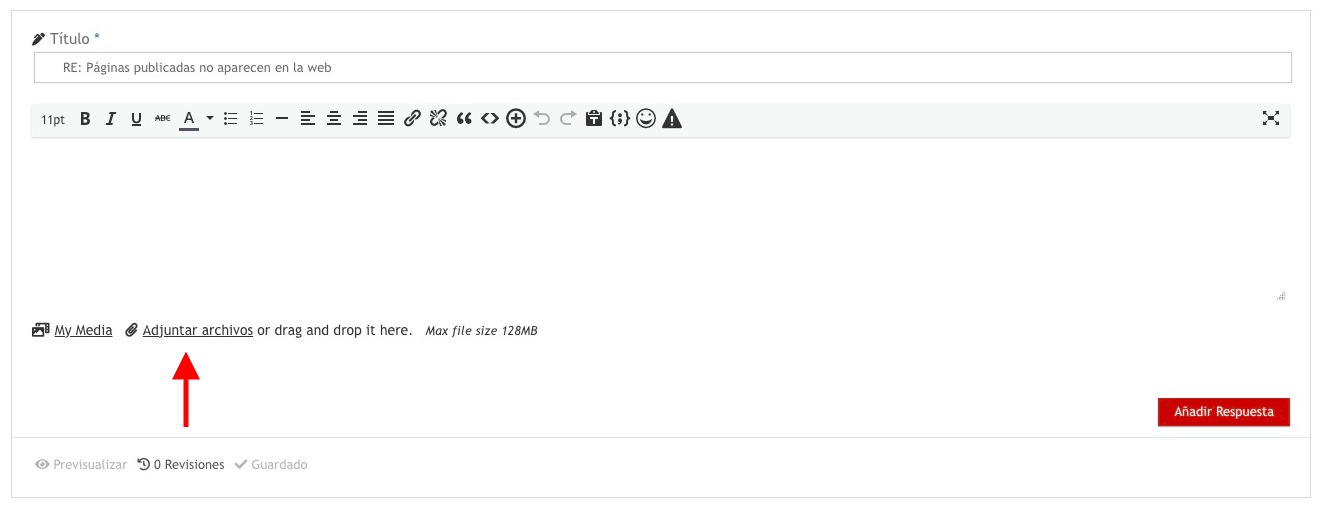
Task: Insert a blockquote
Action: click(464, 119)
